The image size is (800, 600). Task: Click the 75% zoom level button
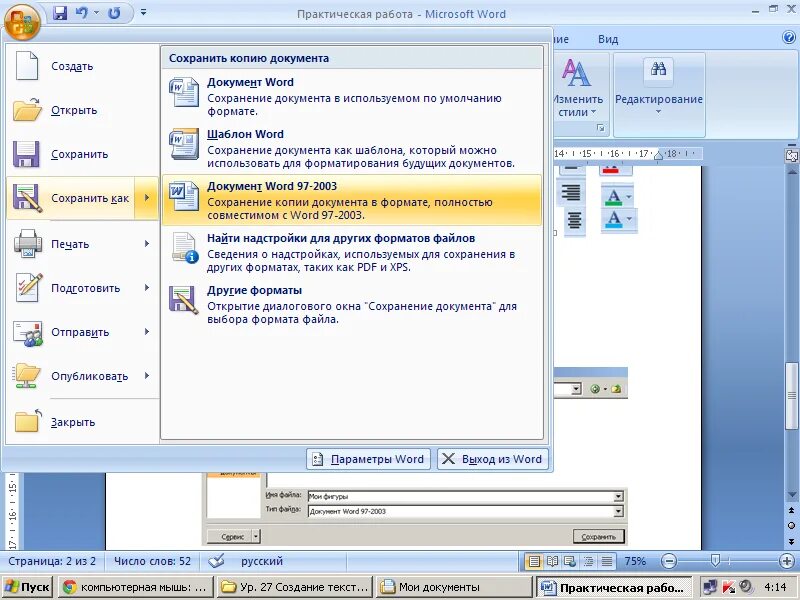635,562
